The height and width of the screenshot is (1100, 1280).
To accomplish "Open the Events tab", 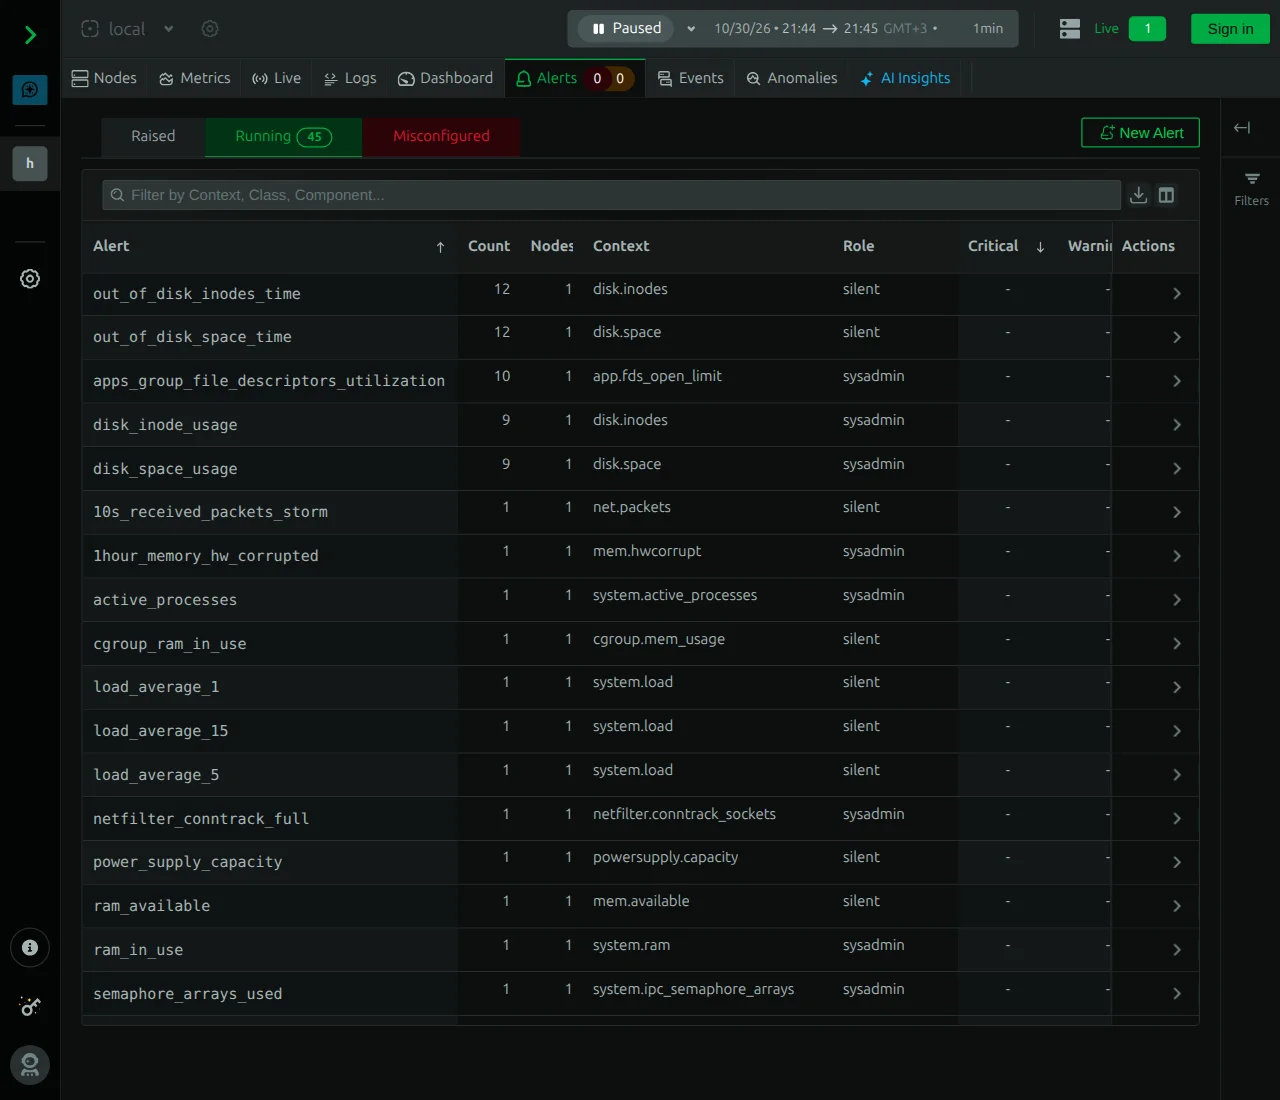I will pos(691,78).
